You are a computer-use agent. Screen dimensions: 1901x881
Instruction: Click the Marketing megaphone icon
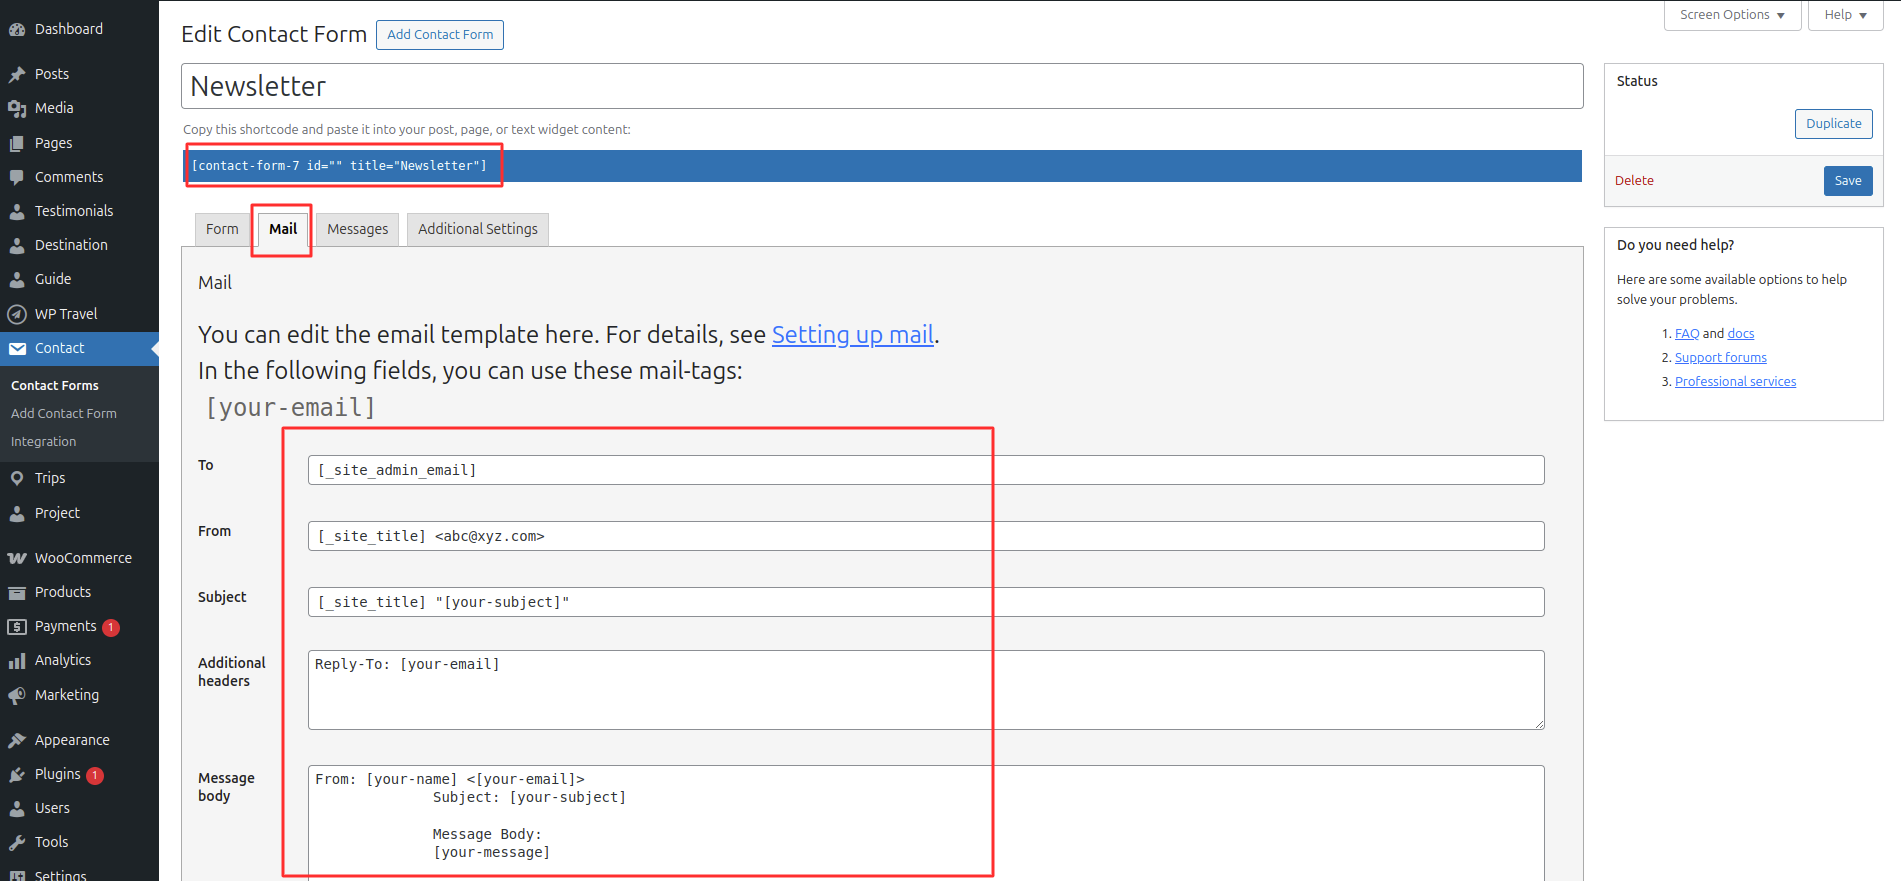17,695
